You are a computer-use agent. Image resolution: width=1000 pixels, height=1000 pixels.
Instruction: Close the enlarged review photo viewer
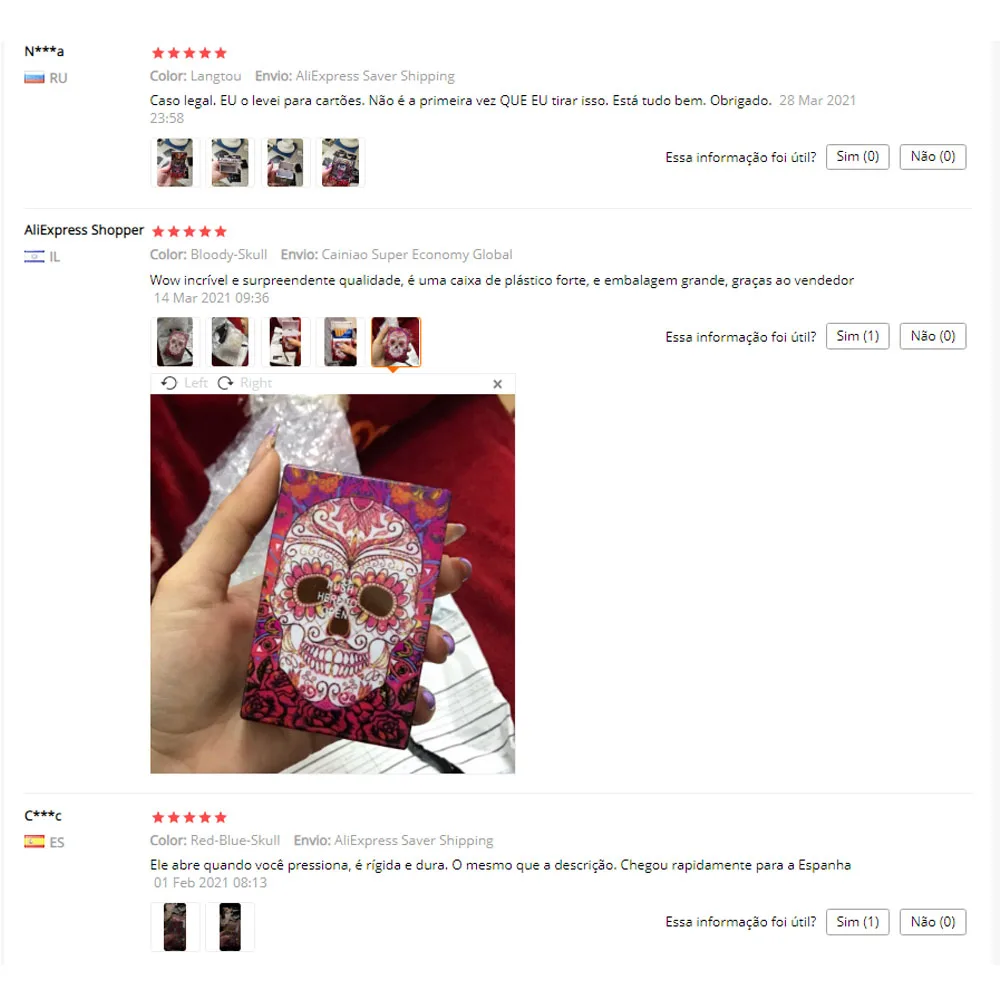tap(497, 384)
